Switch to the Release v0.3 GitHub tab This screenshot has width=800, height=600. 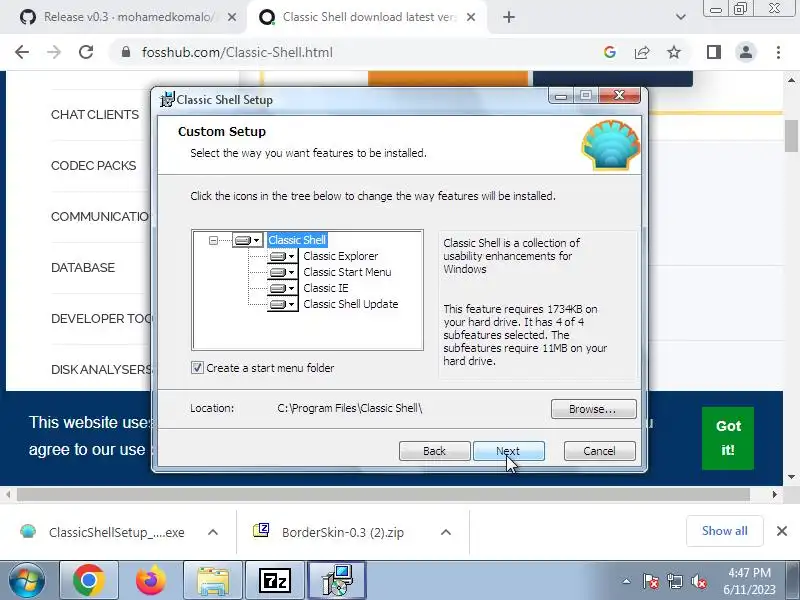(128, 17)
